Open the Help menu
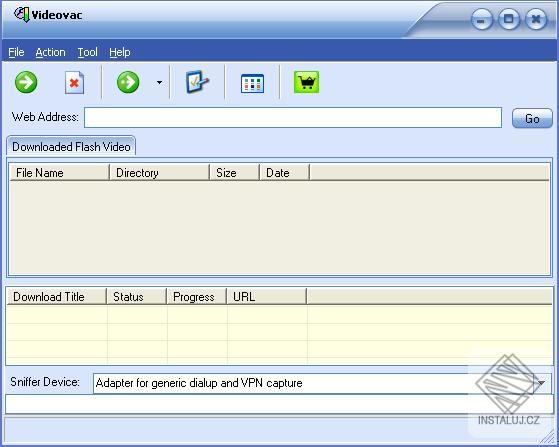 pos(119,52)
